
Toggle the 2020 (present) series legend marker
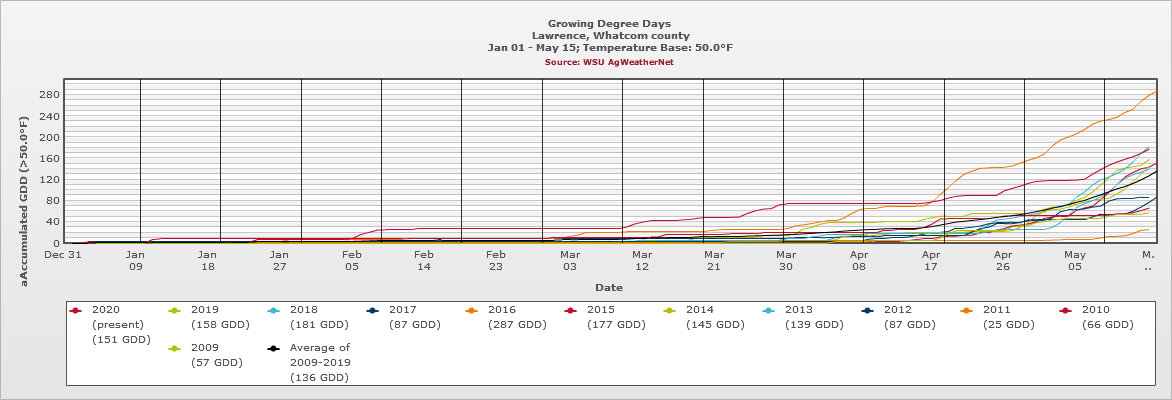click(x=76, y=310)
